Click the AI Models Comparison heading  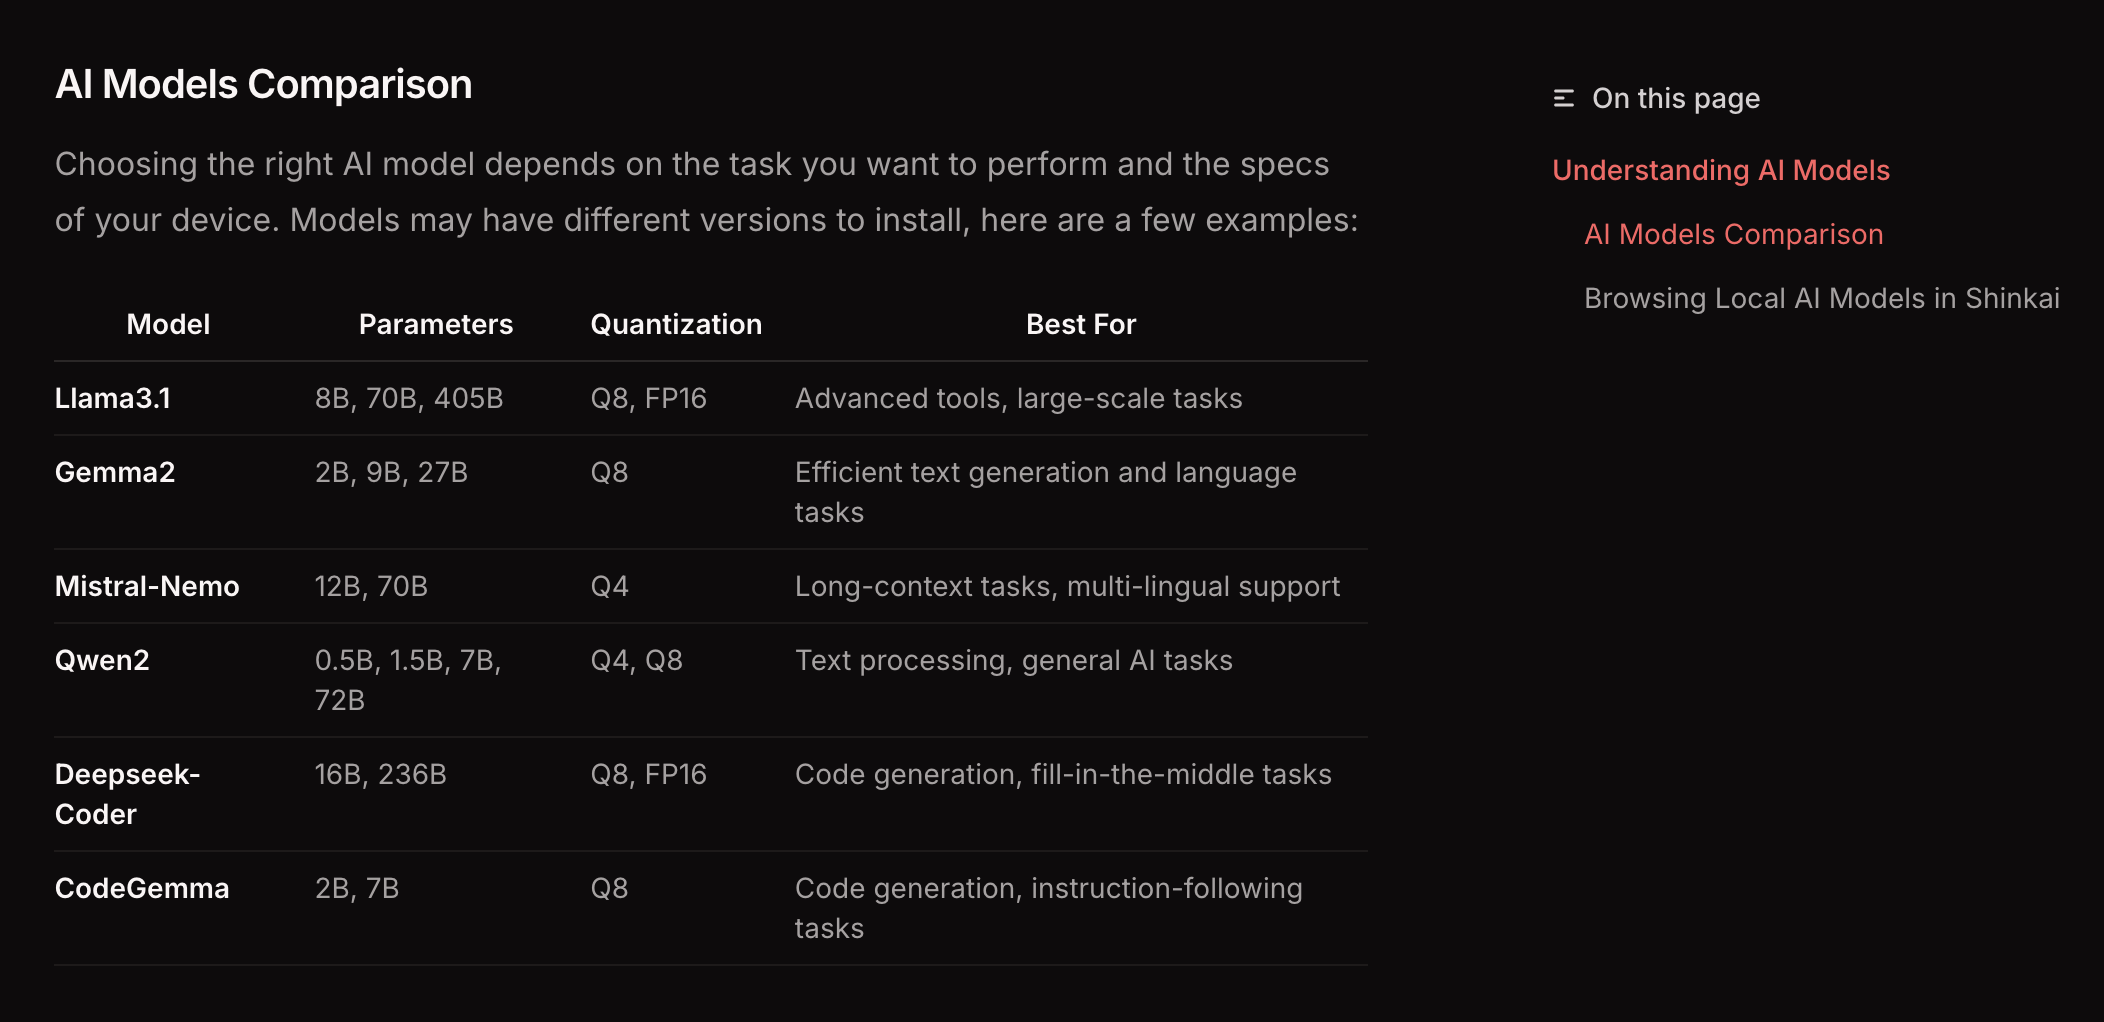(264, 84)
